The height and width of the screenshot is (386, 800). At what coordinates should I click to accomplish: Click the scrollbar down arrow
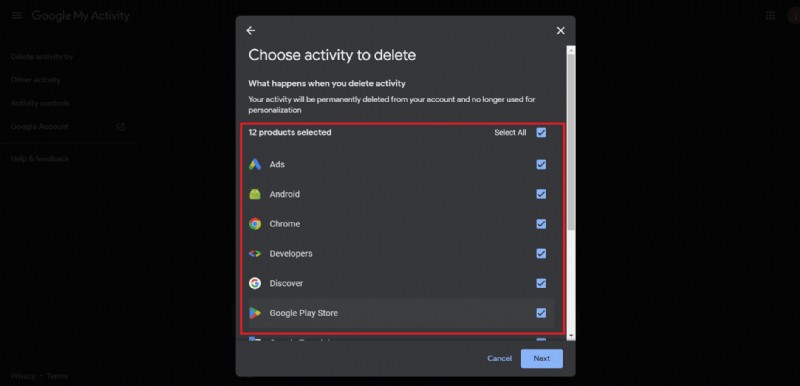tap(571, 336)
